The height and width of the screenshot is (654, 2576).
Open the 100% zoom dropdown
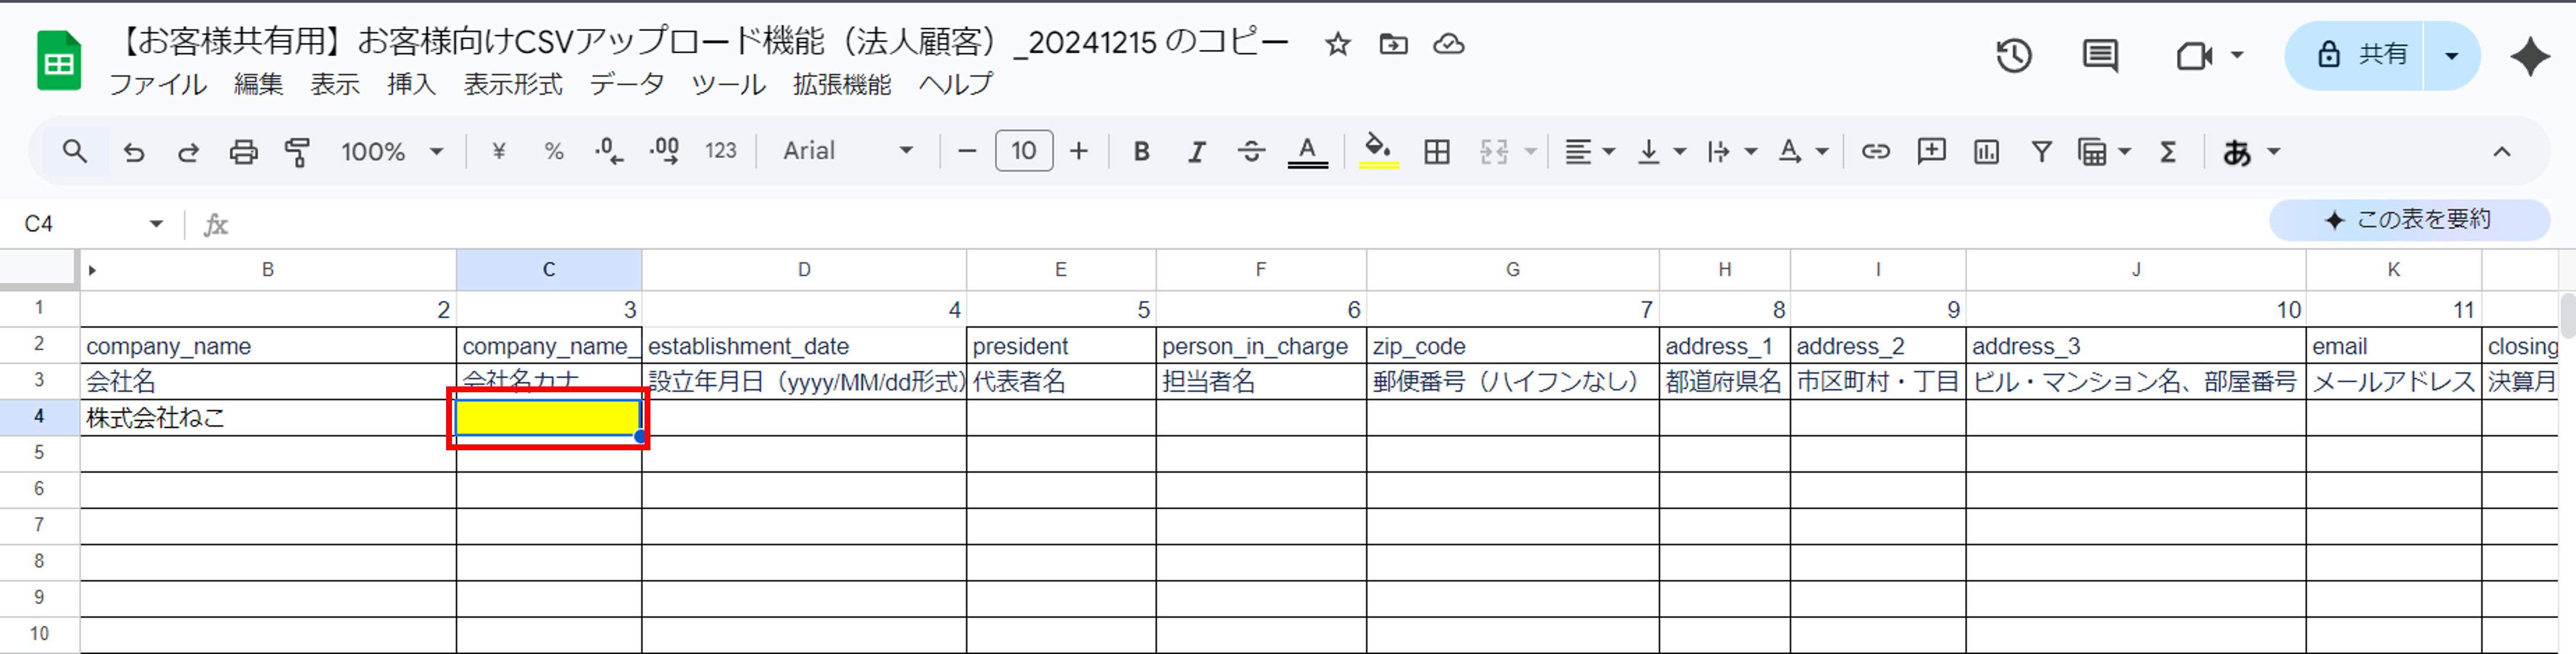[391, 152]
